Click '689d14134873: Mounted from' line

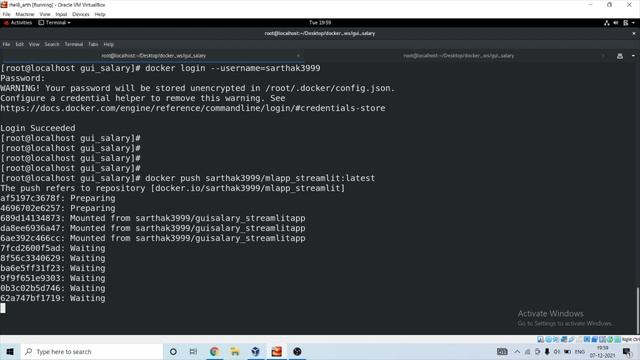[x=153, y=218]
